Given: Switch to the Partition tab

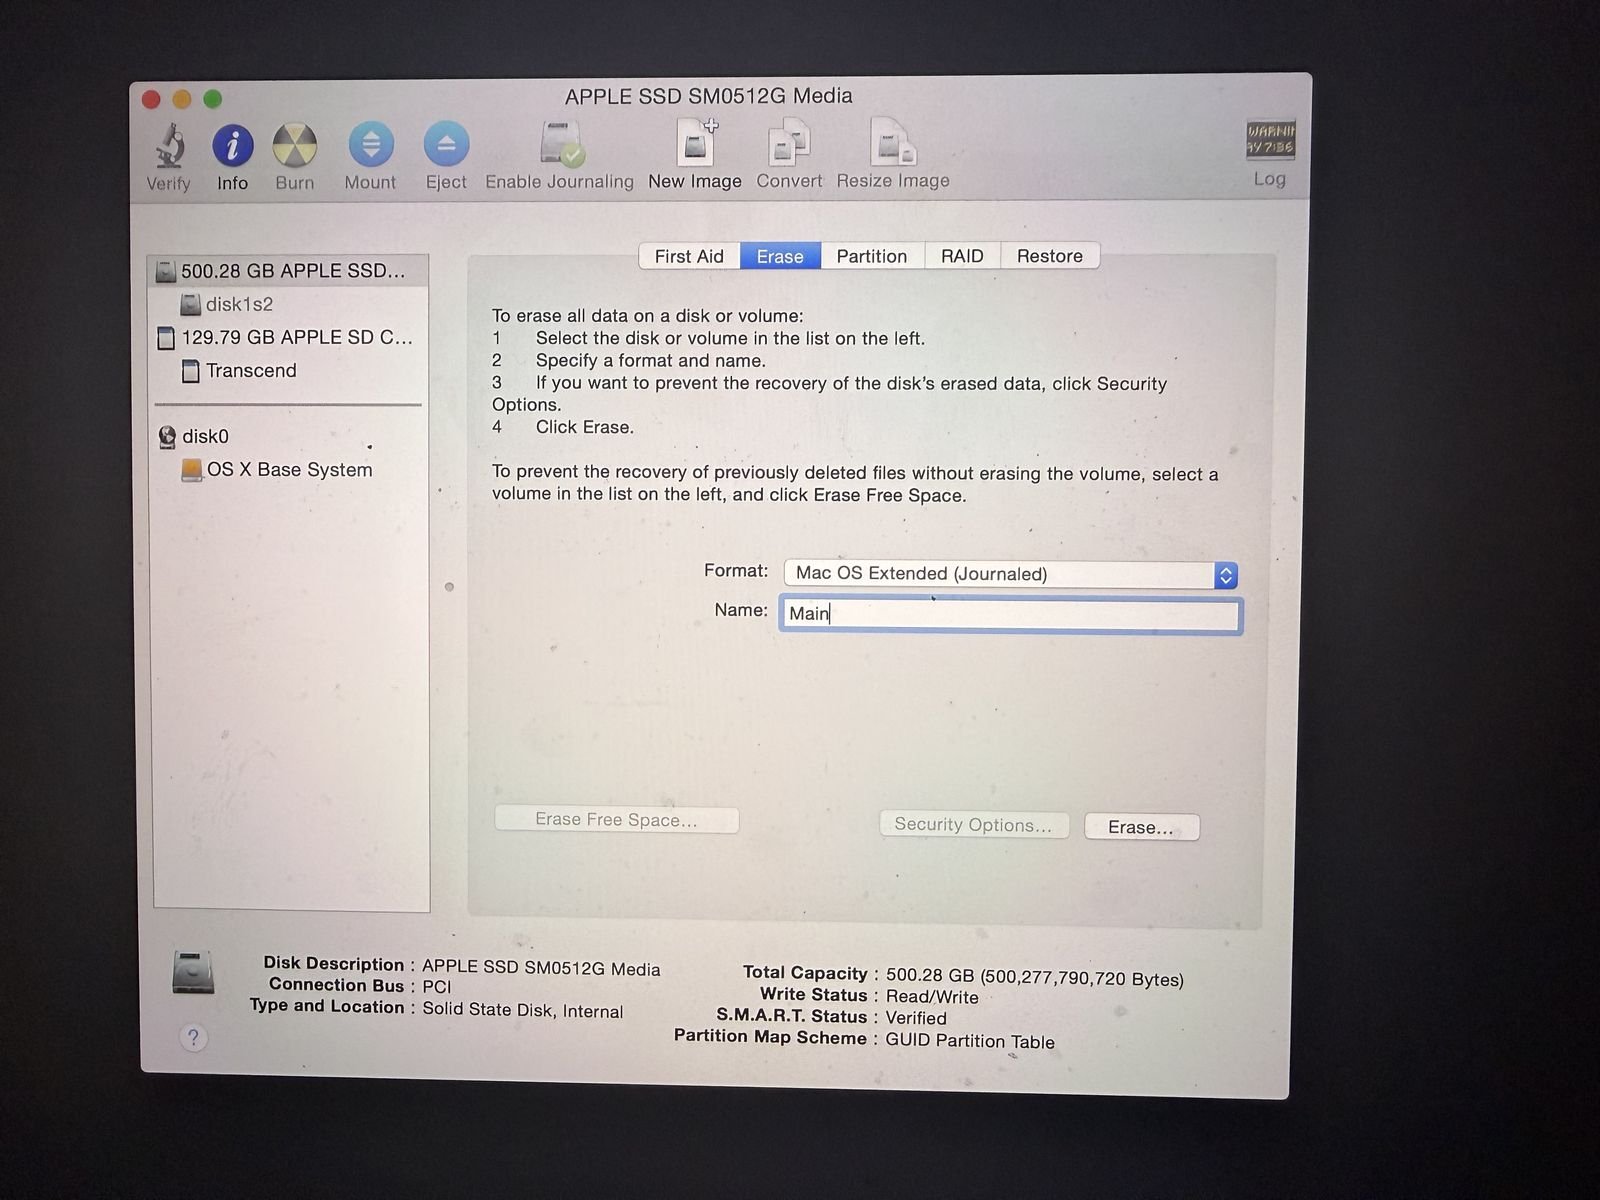Looking at the screenshot, I should click(872, 256).
